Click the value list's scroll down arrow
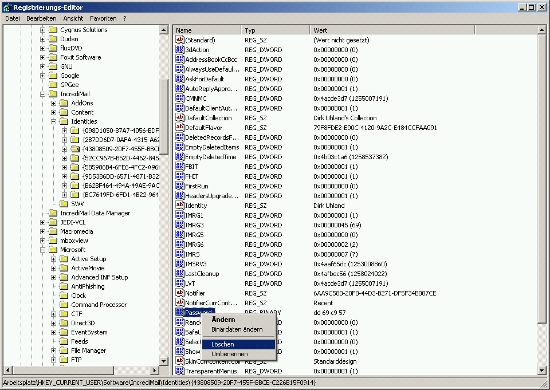The width and height of the screenshot is (550, 390). 541,370
